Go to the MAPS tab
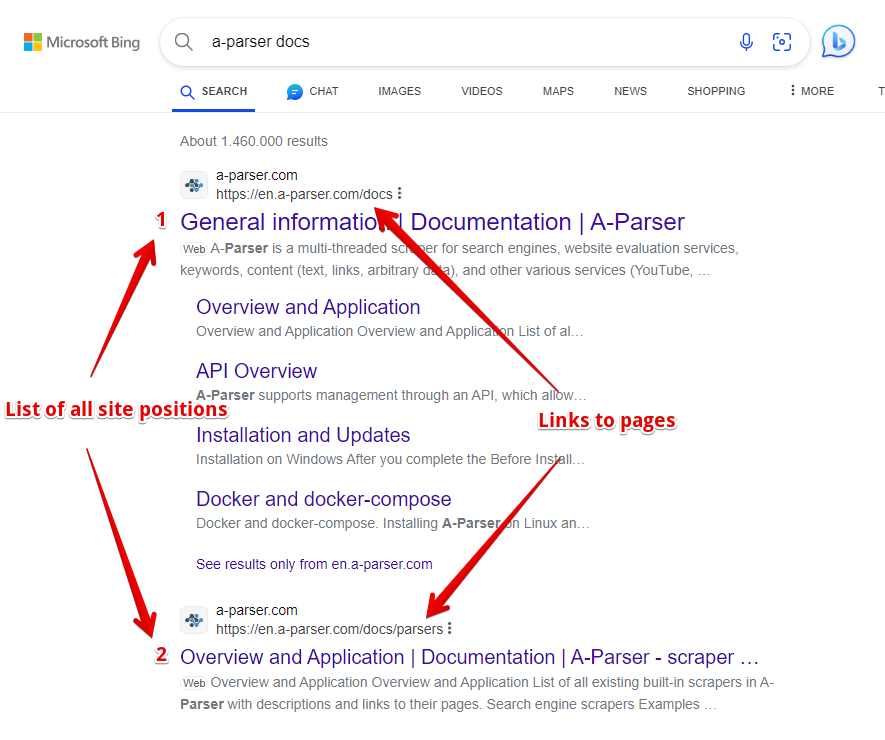This screenshot has width=885, height=740. point(558,91)
